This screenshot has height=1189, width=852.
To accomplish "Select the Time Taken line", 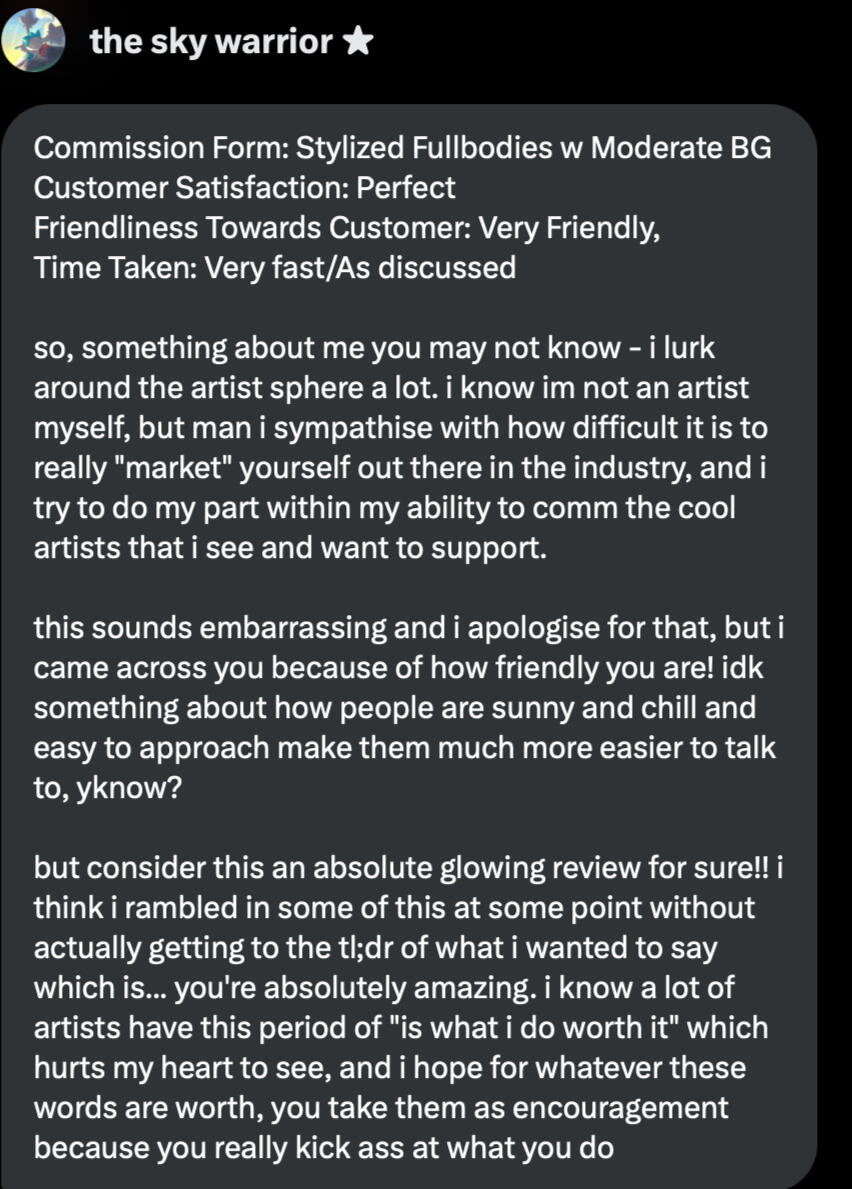I will 274,267.
